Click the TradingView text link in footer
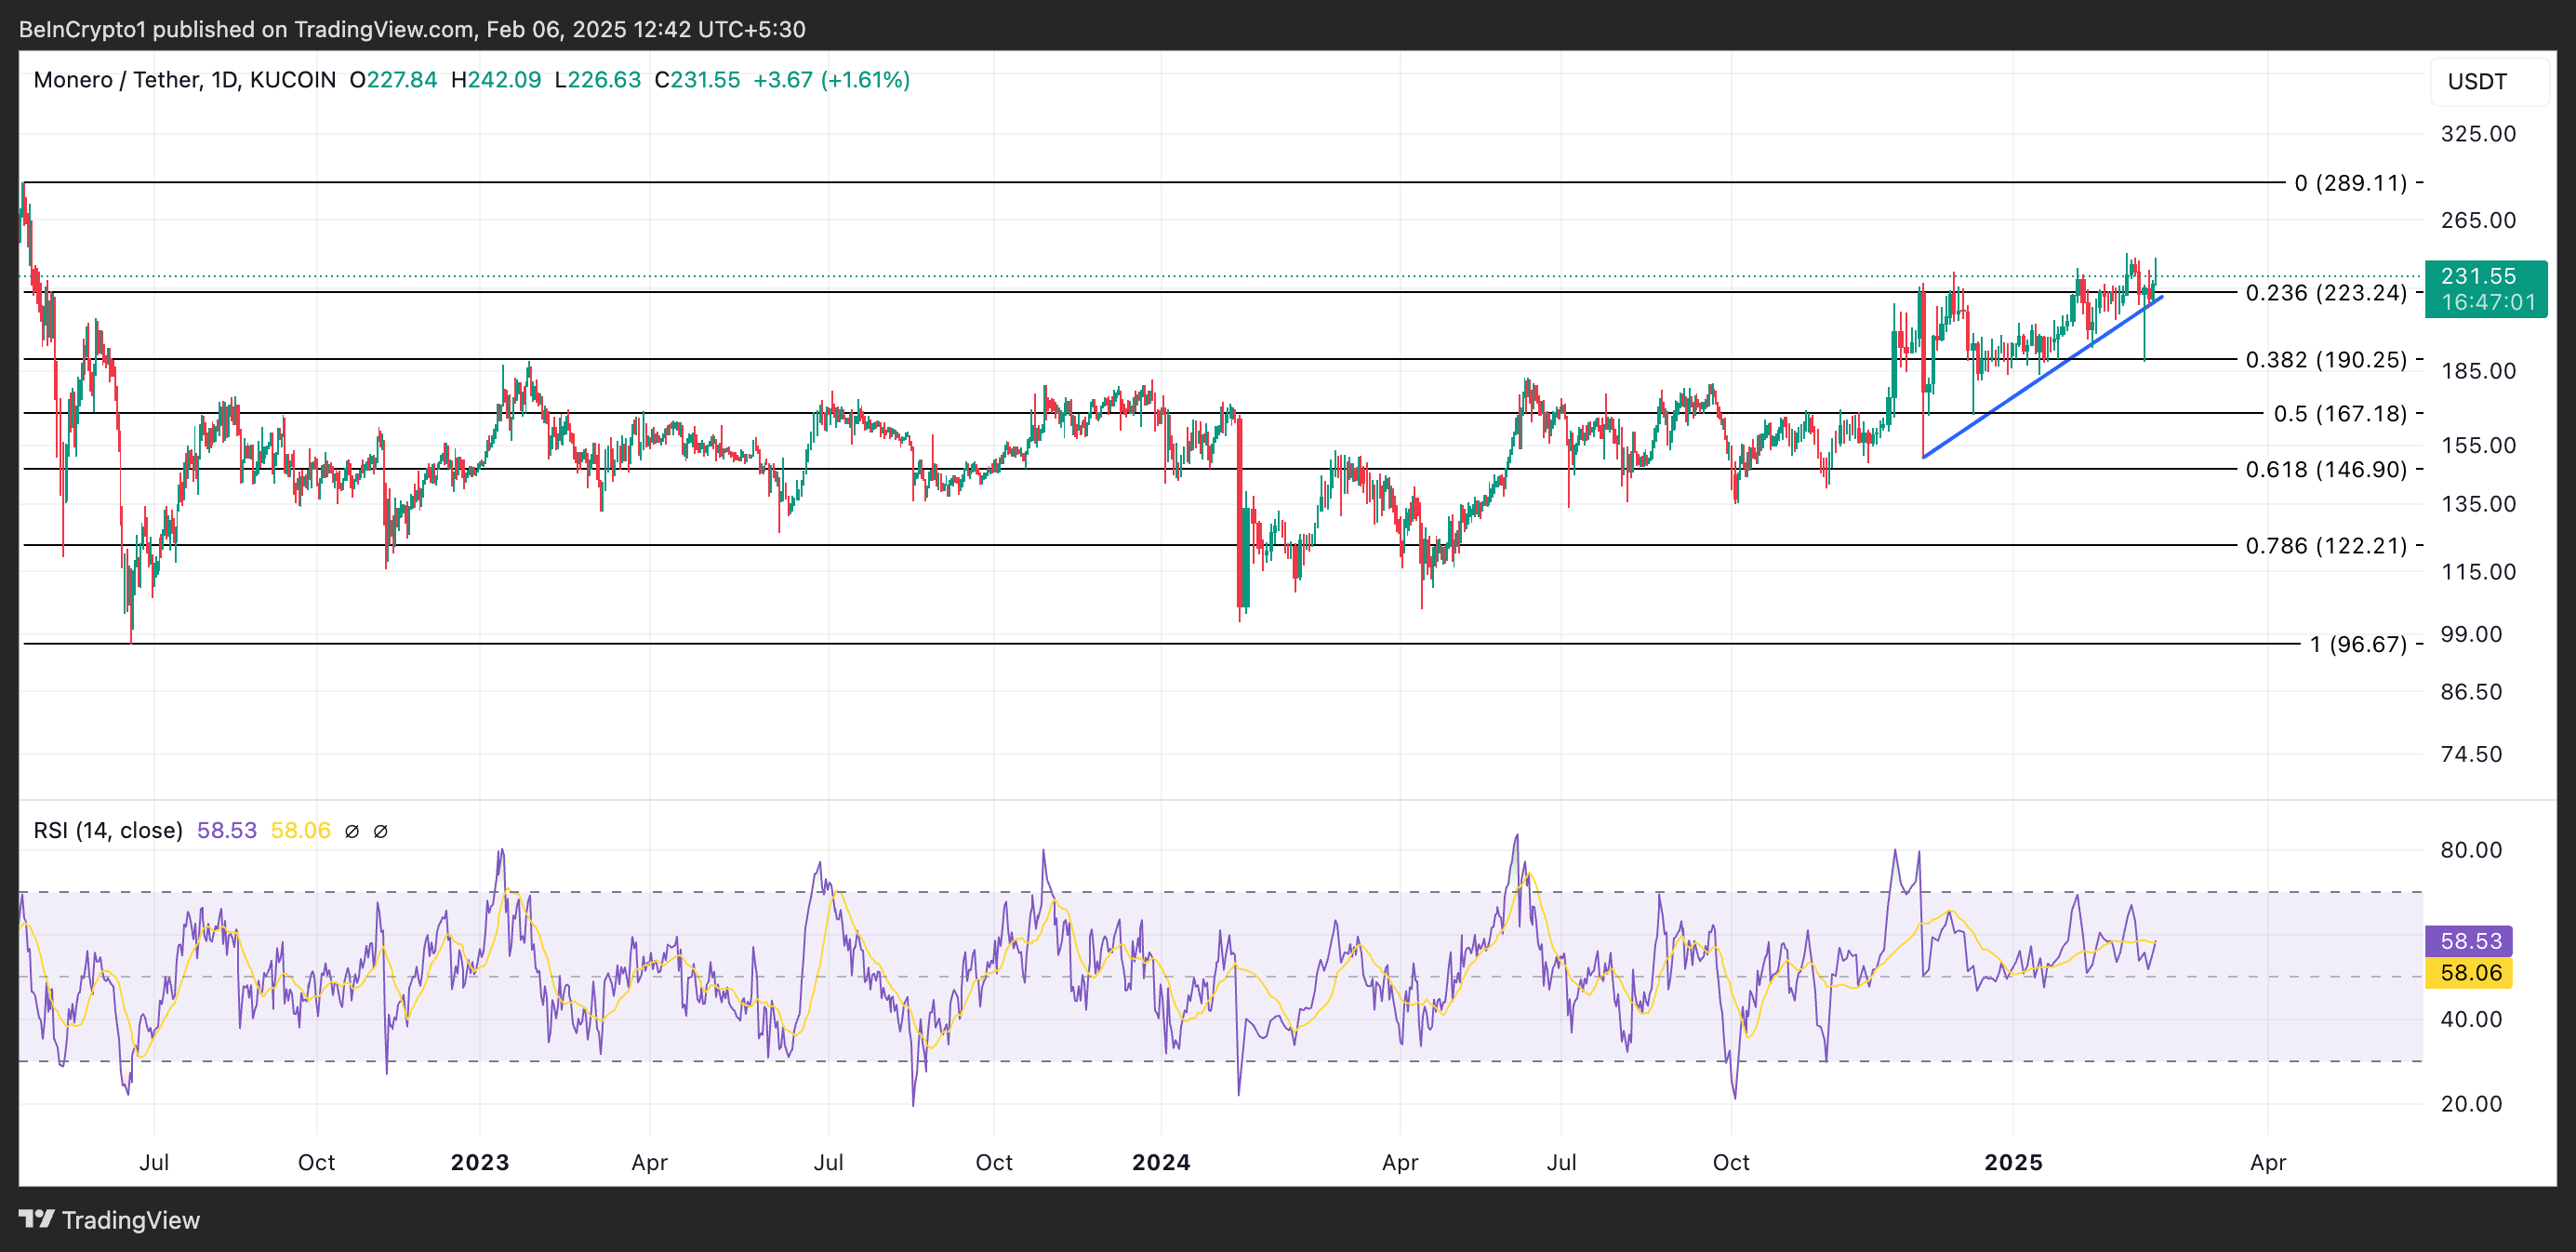 130,1220
